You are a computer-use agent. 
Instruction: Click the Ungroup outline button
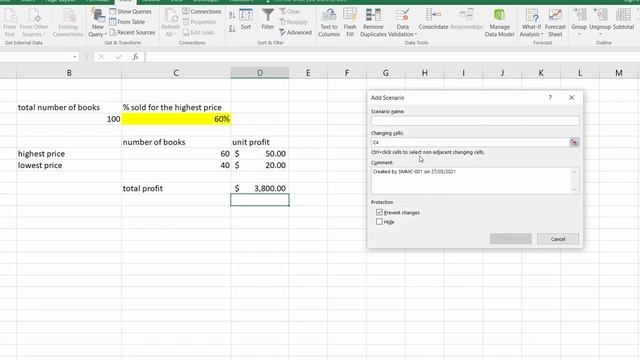tap(600, 21)
